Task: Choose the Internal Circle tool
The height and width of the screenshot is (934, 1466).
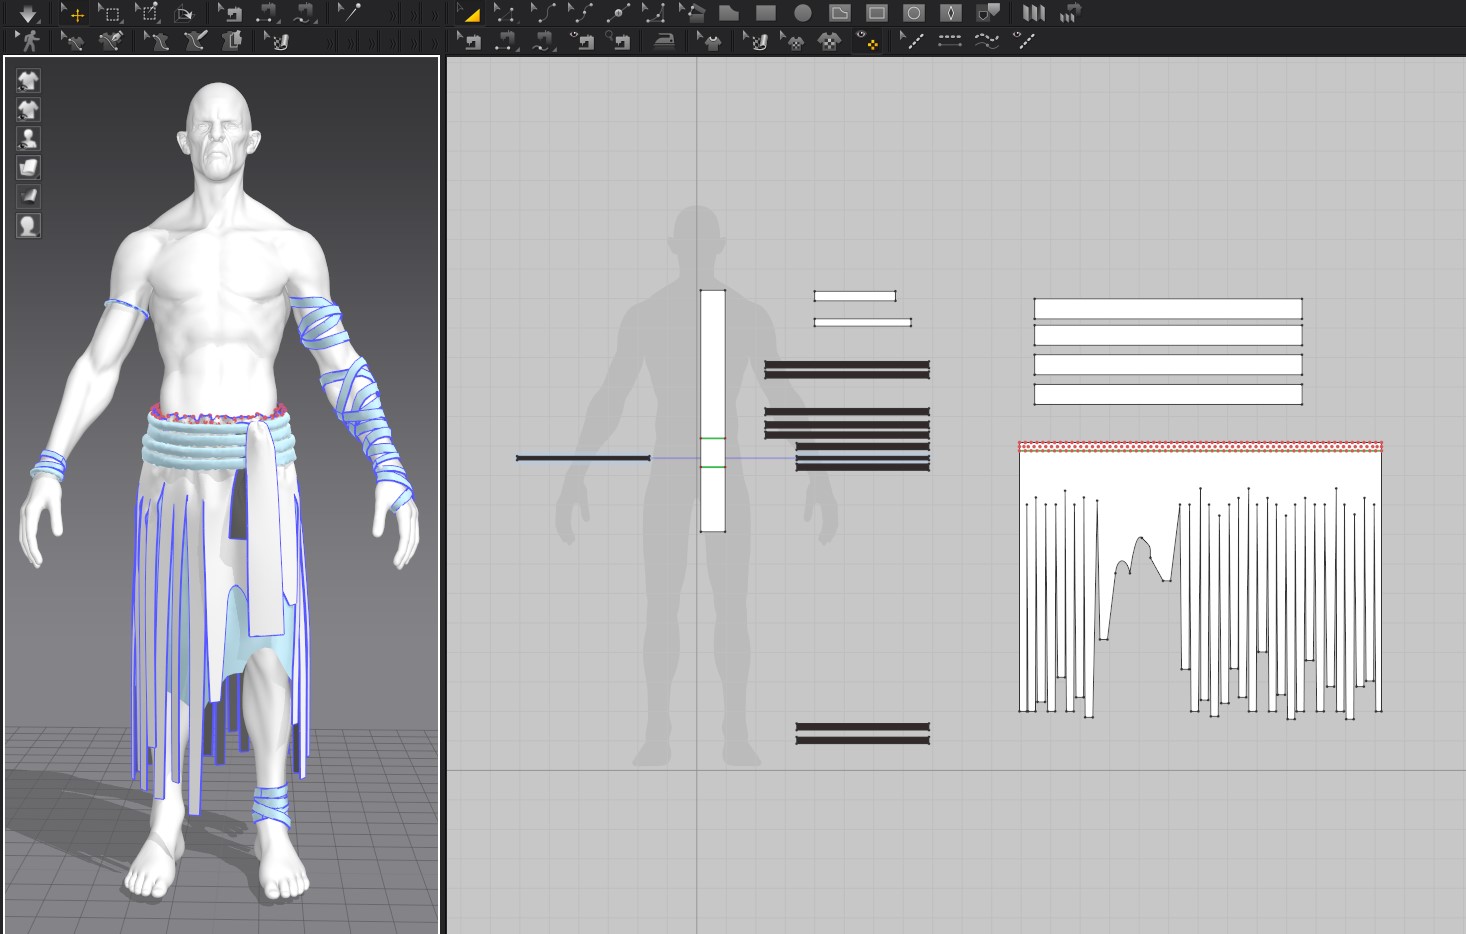Action: point(913,13)
